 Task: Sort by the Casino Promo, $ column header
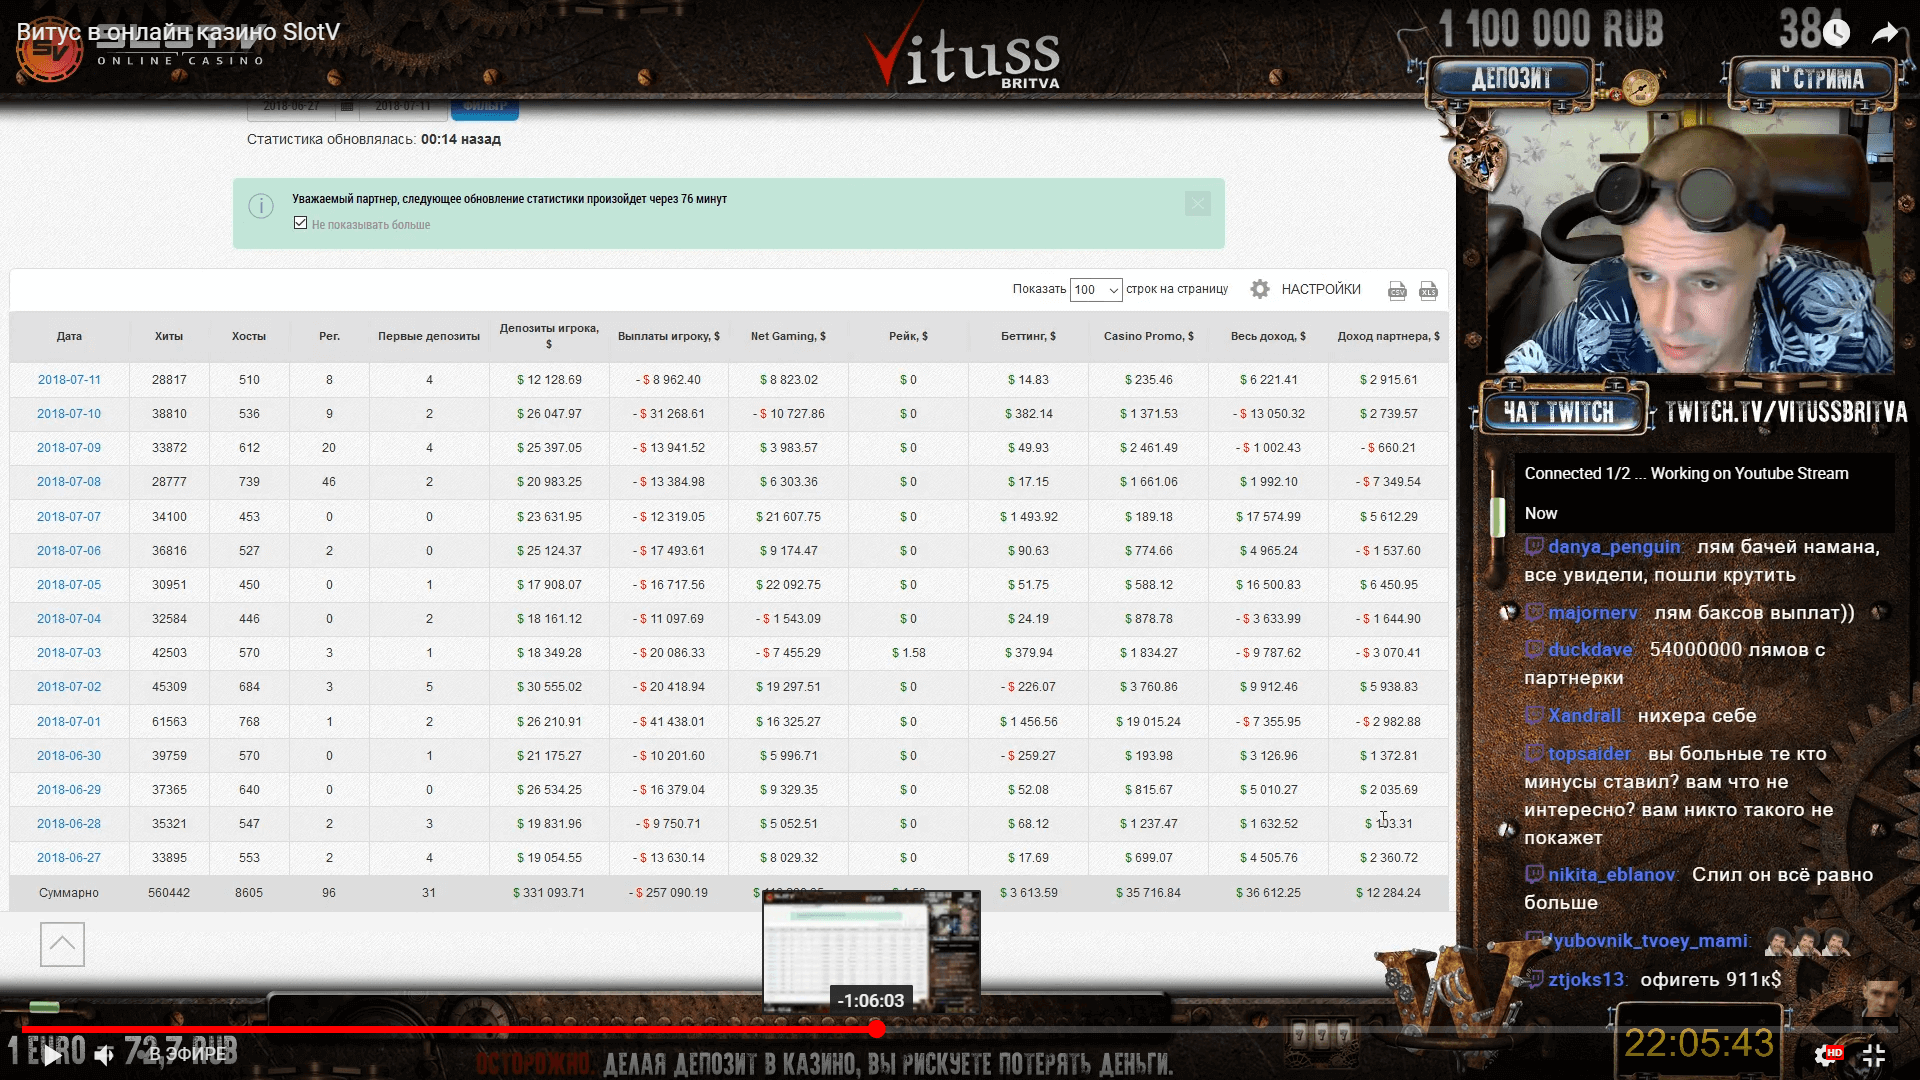pos(1148,337)
